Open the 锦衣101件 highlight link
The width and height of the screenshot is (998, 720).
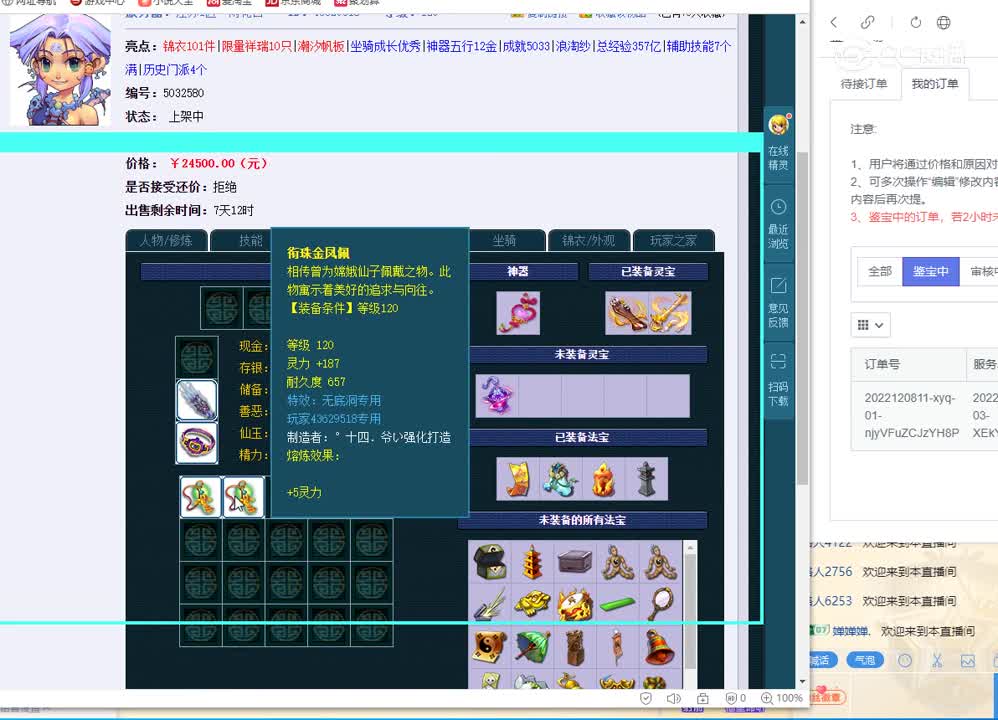pyautogui.click(x=189, y=46)
